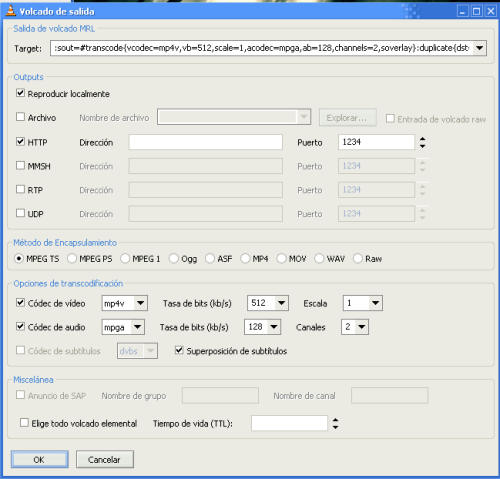500x479 pixels.
Task: Open the mp4v video codec dropdown
Action: (141, 303)
